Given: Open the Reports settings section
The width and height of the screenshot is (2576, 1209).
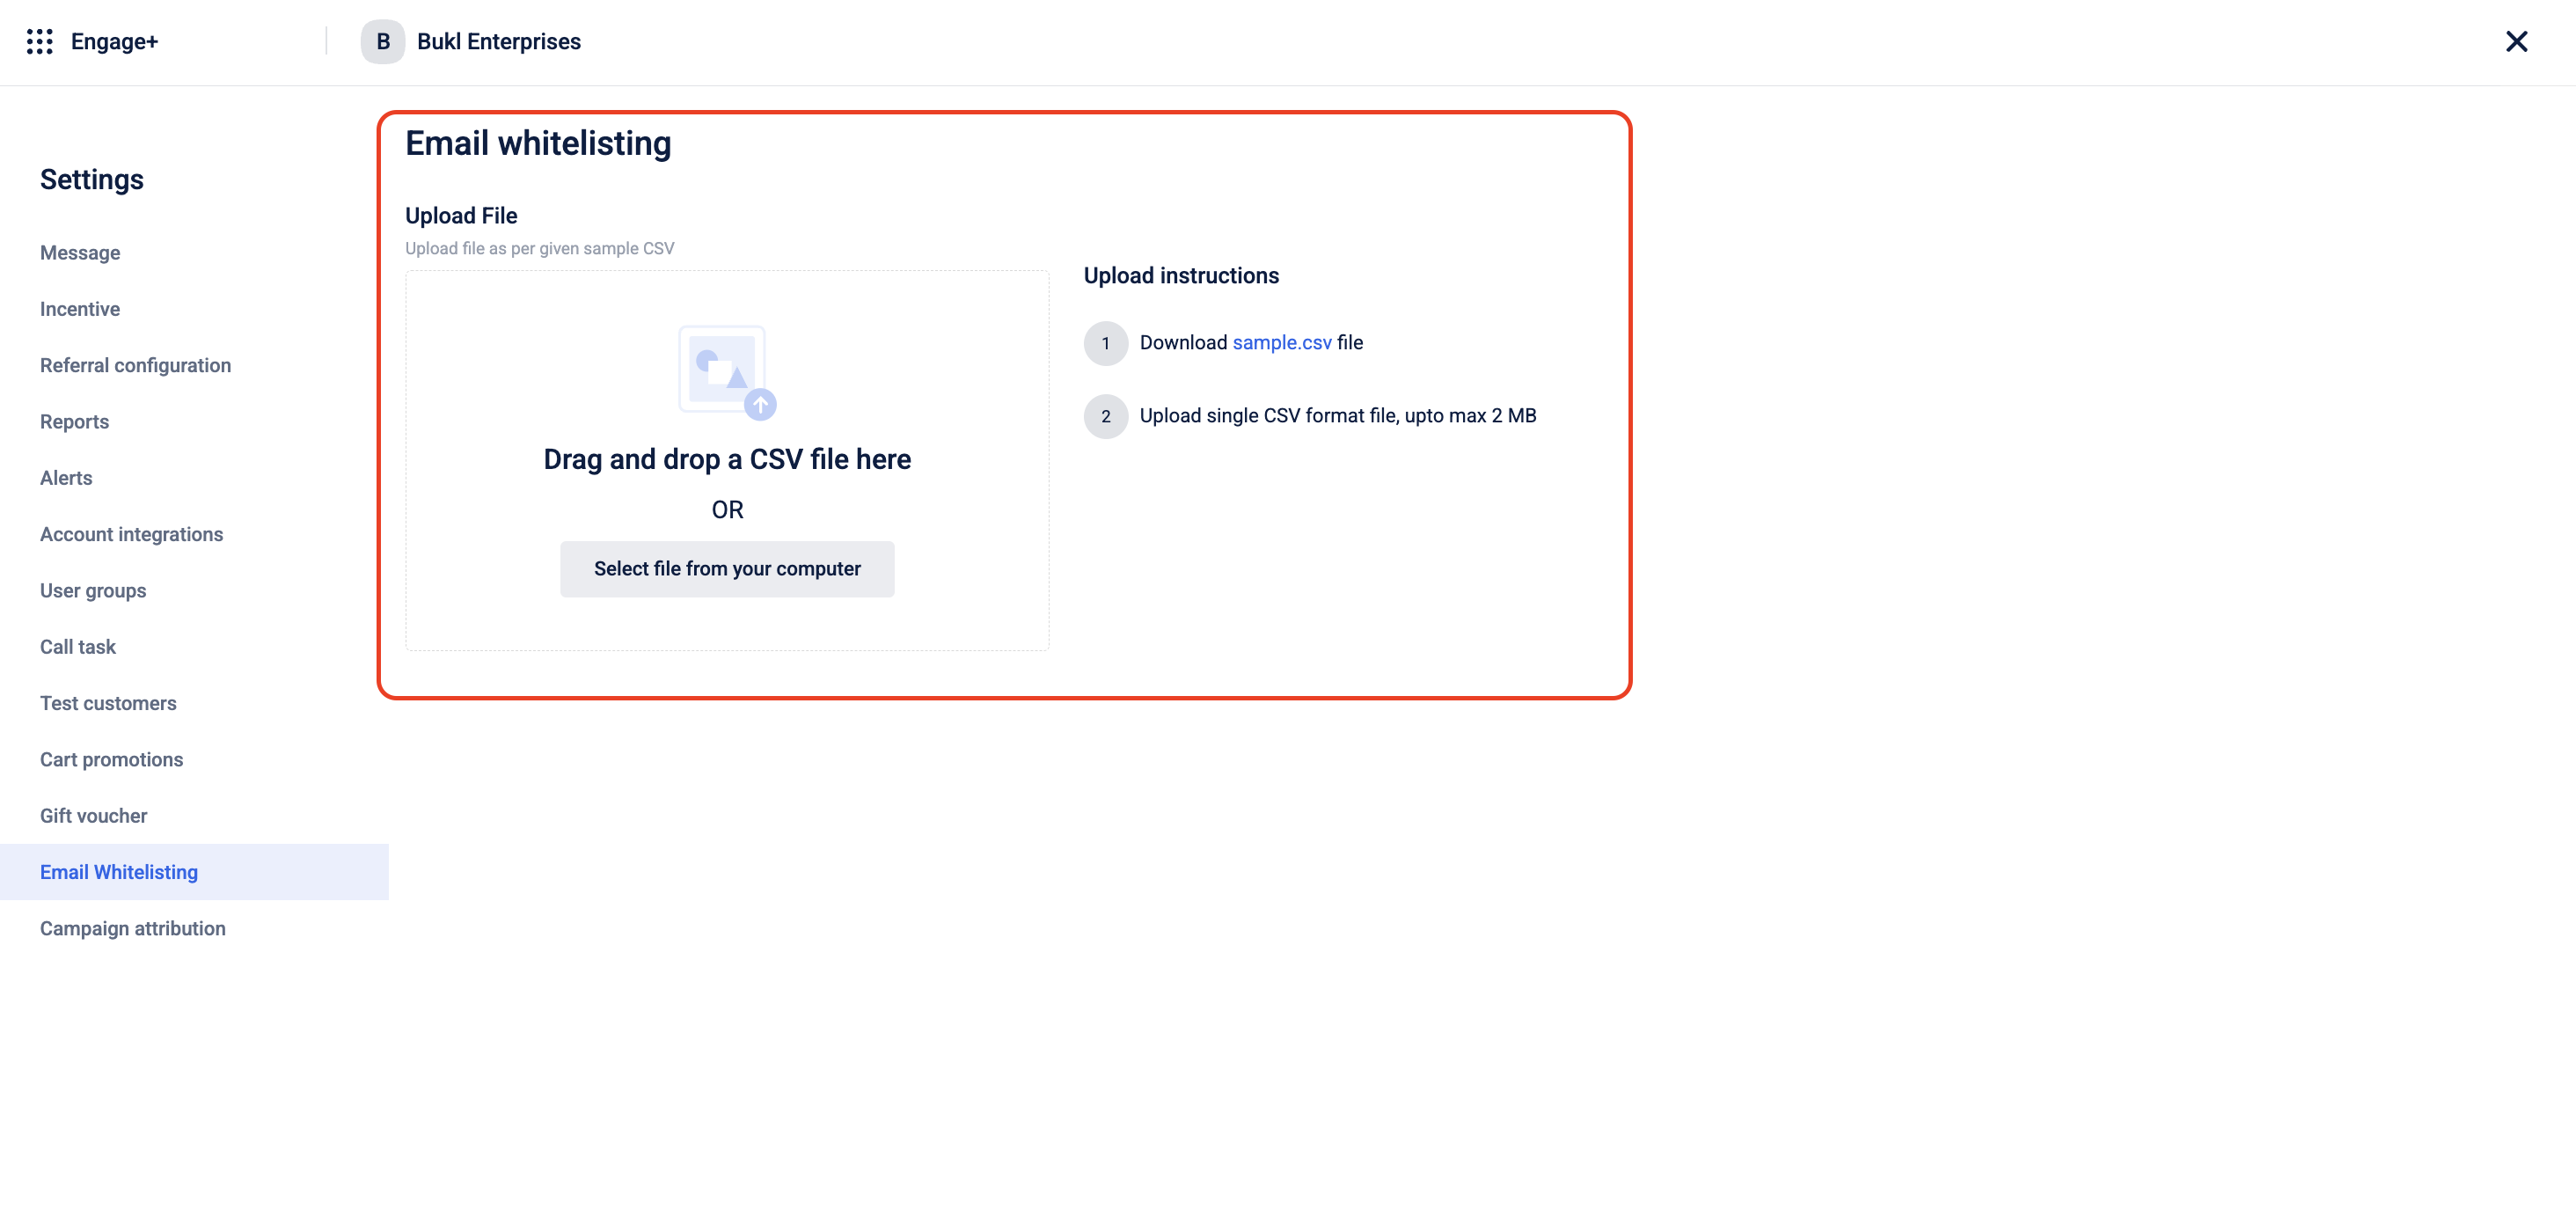Looking at the screenshot, I should pos(74,422).
